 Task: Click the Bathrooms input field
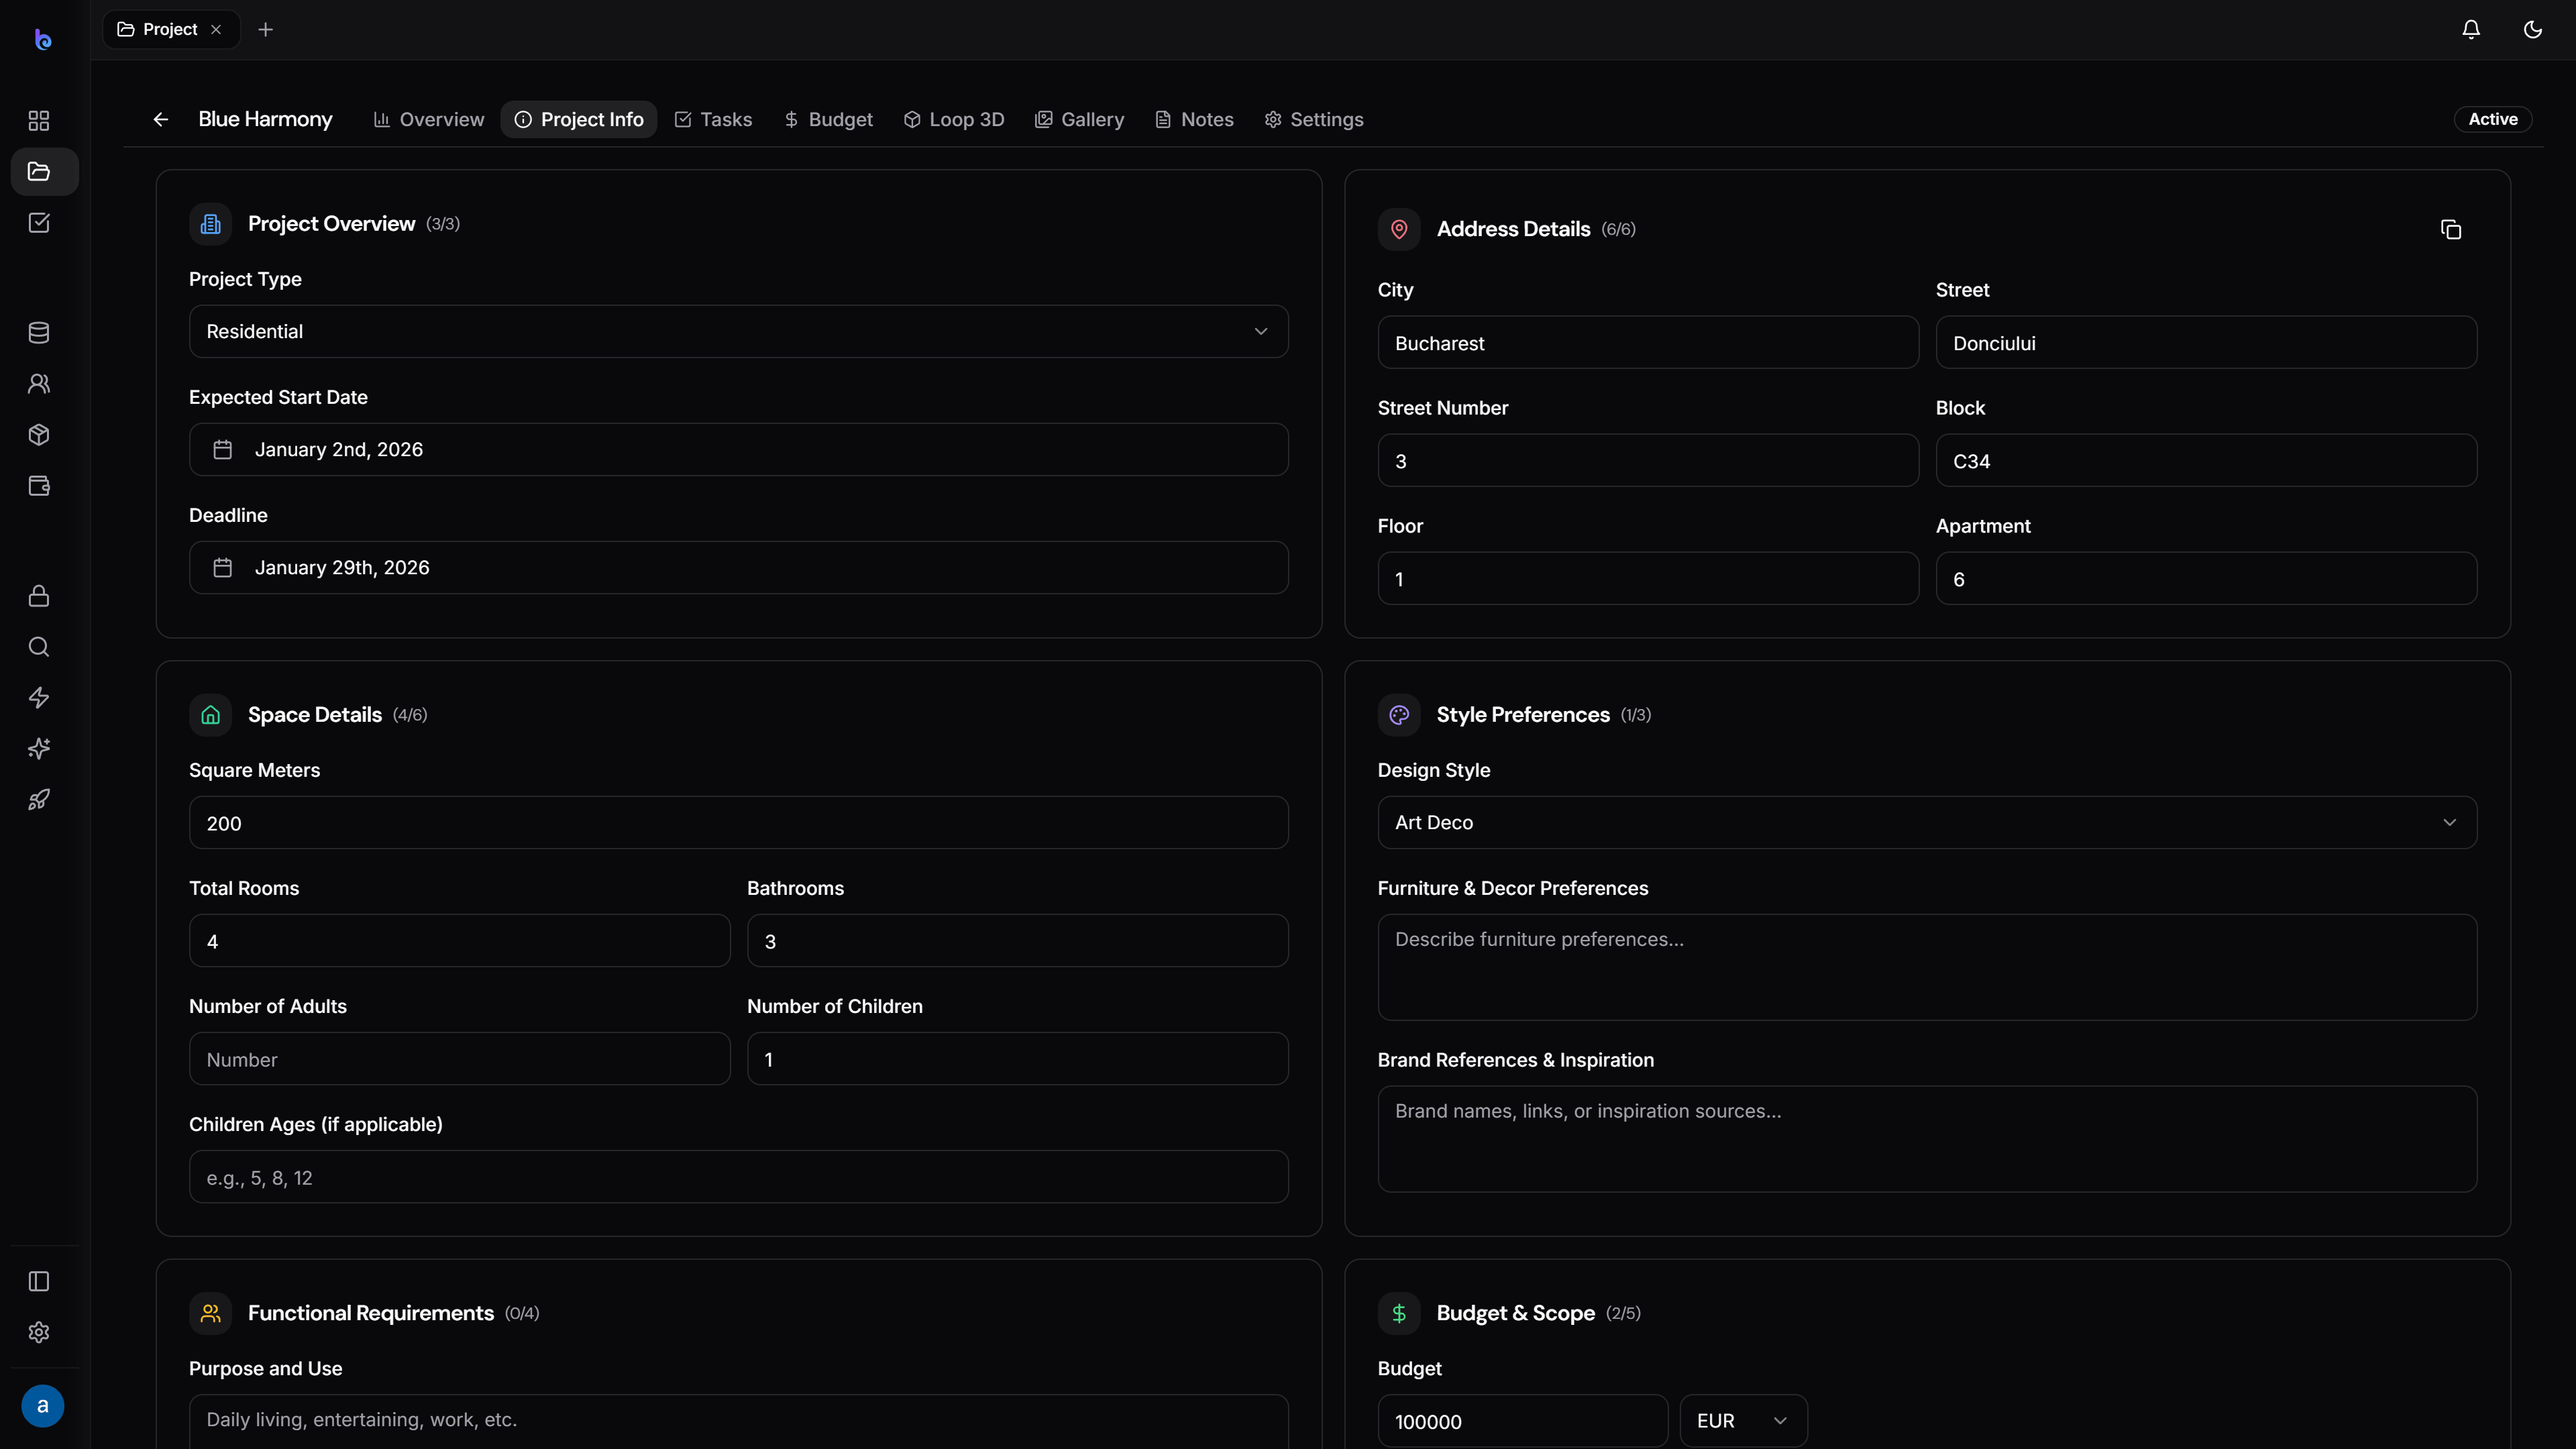pos(1018,941)
